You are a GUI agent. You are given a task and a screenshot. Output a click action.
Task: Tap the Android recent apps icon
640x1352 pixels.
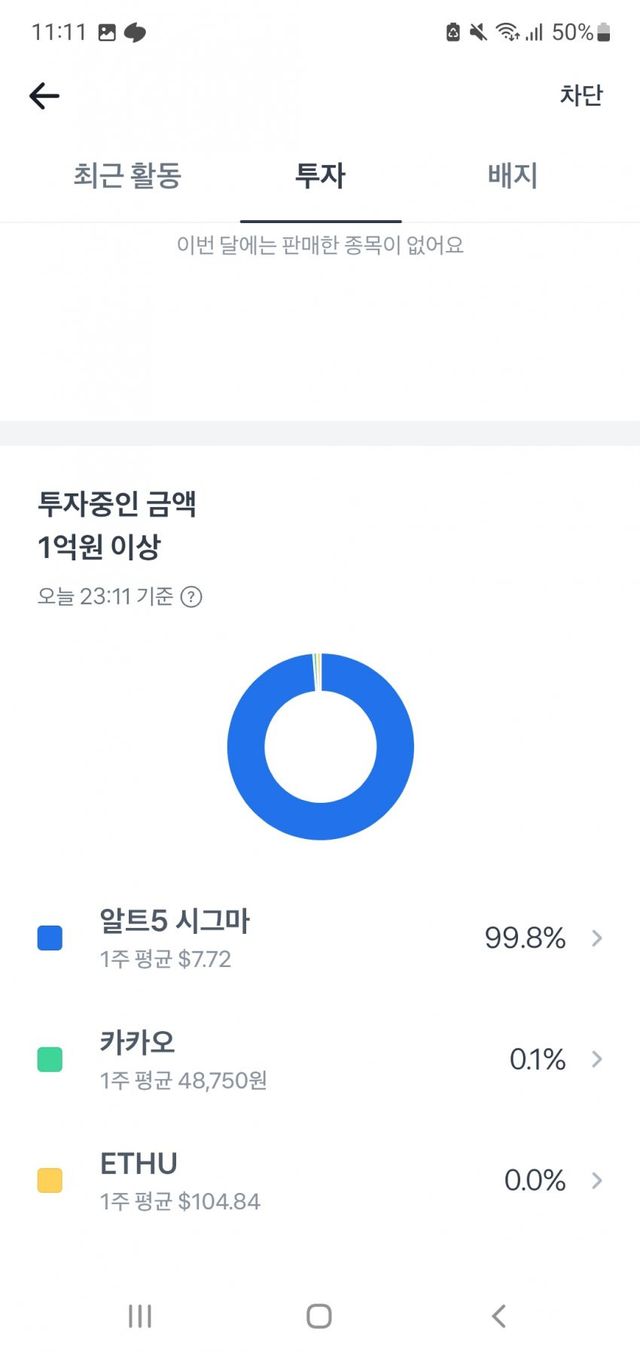[x=140, y=1316]
